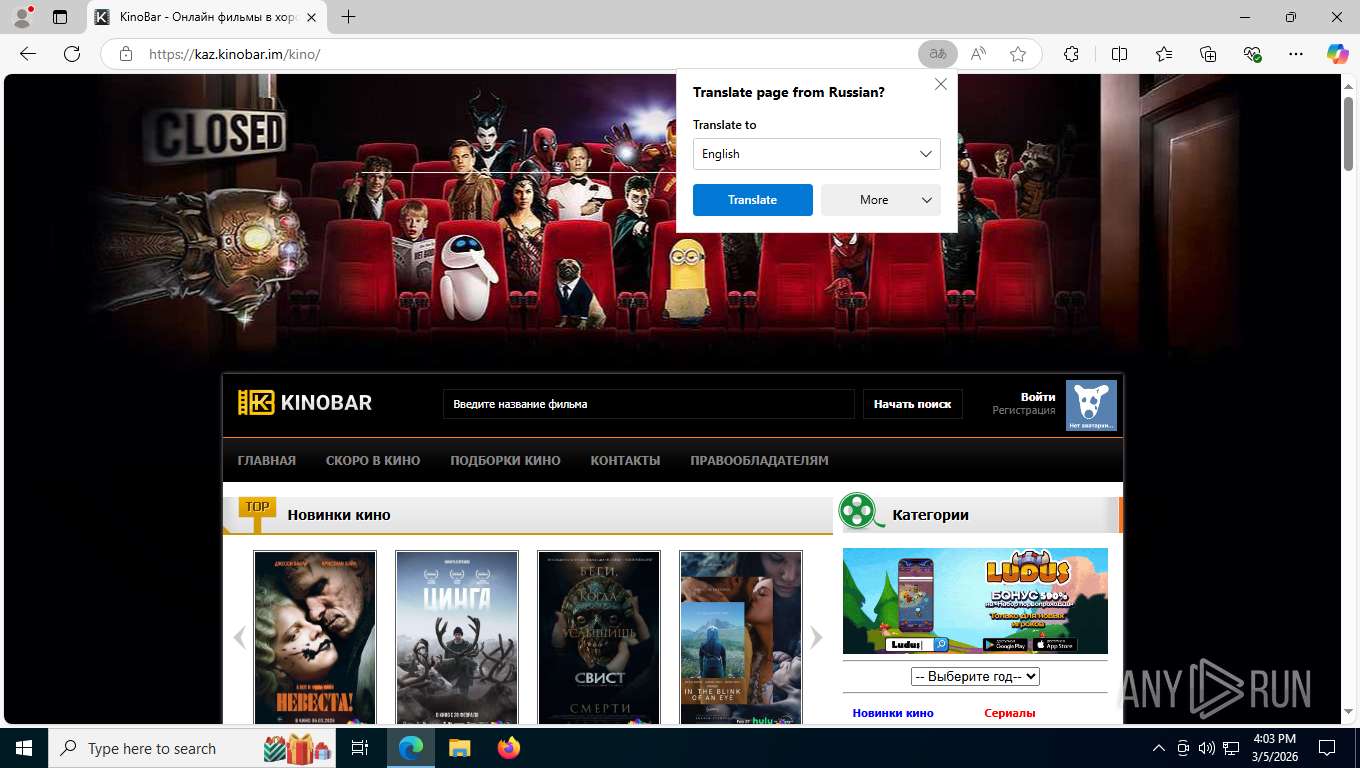1360x768 pixels.
Task: Open ГЛАВНАЯ menu item
Action: 267,461
